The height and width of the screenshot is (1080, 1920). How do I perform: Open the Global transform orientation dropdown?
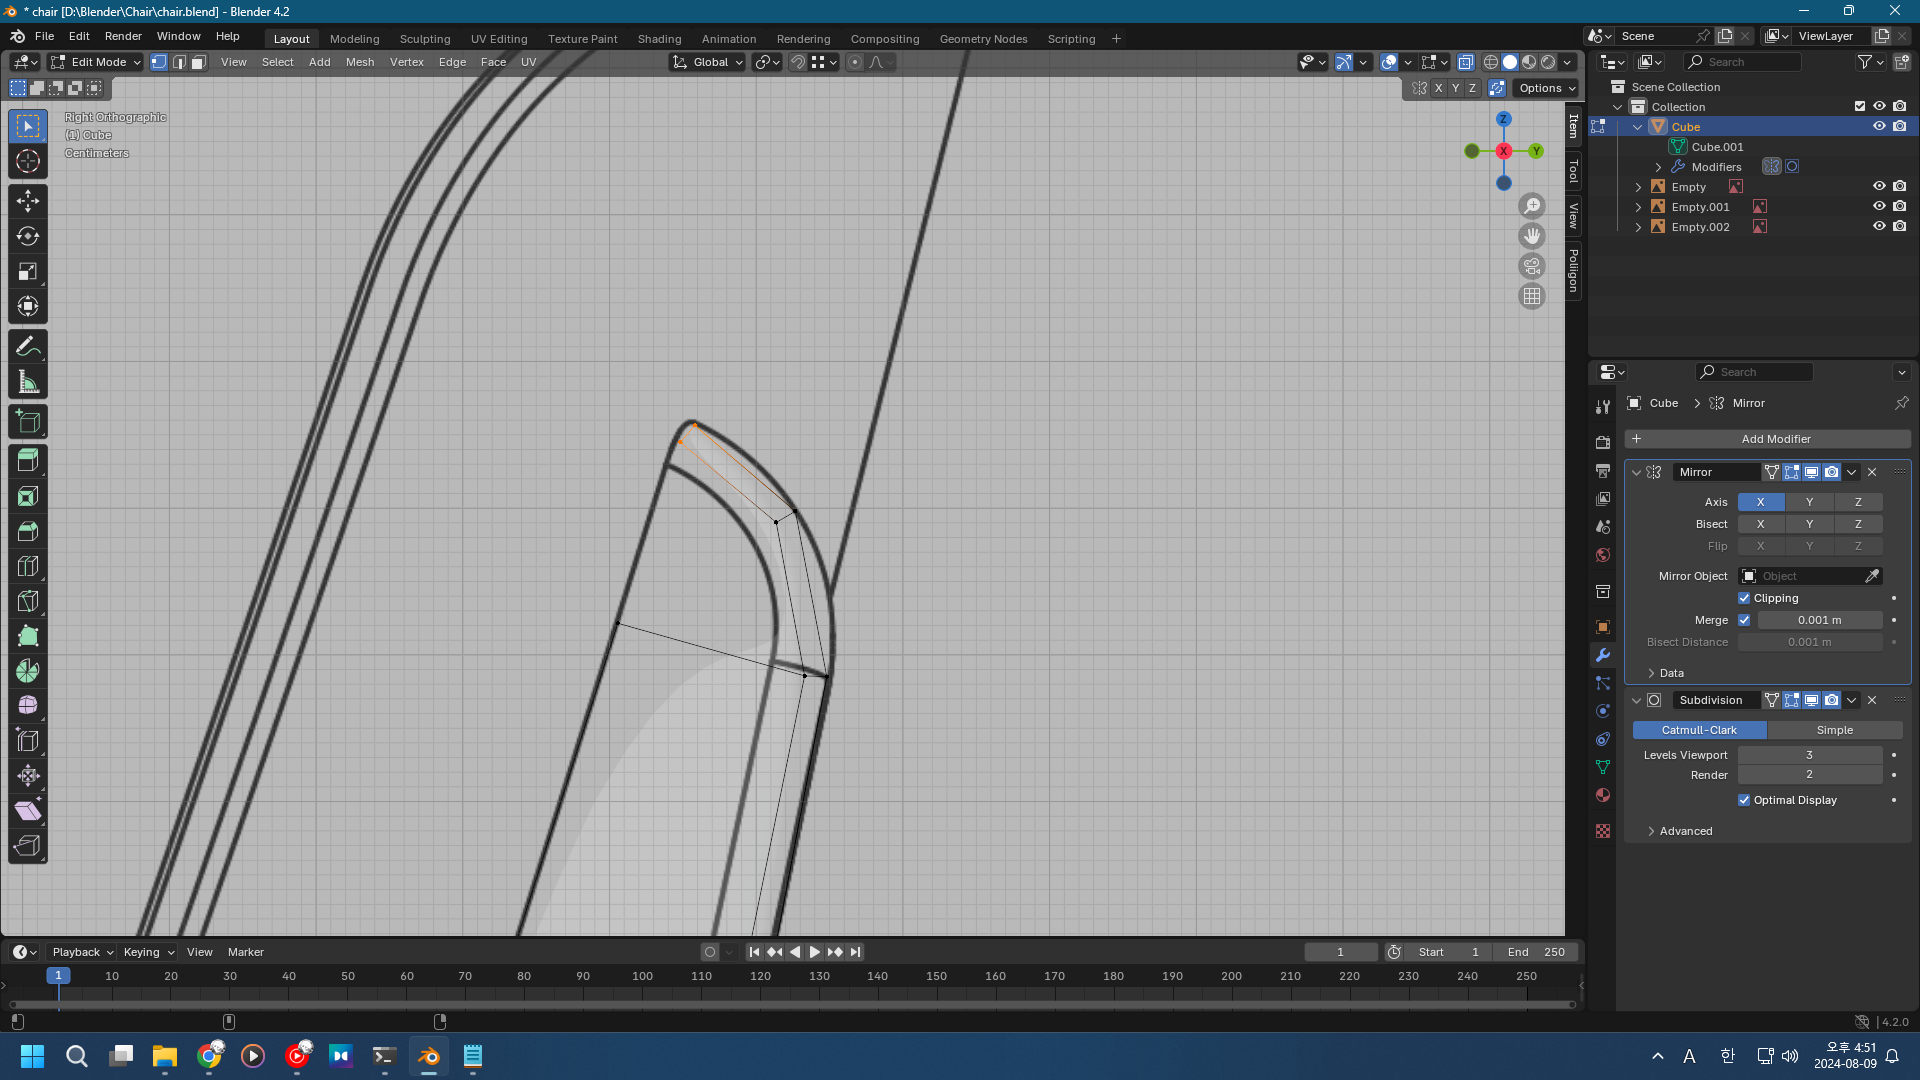pos(708,62)
